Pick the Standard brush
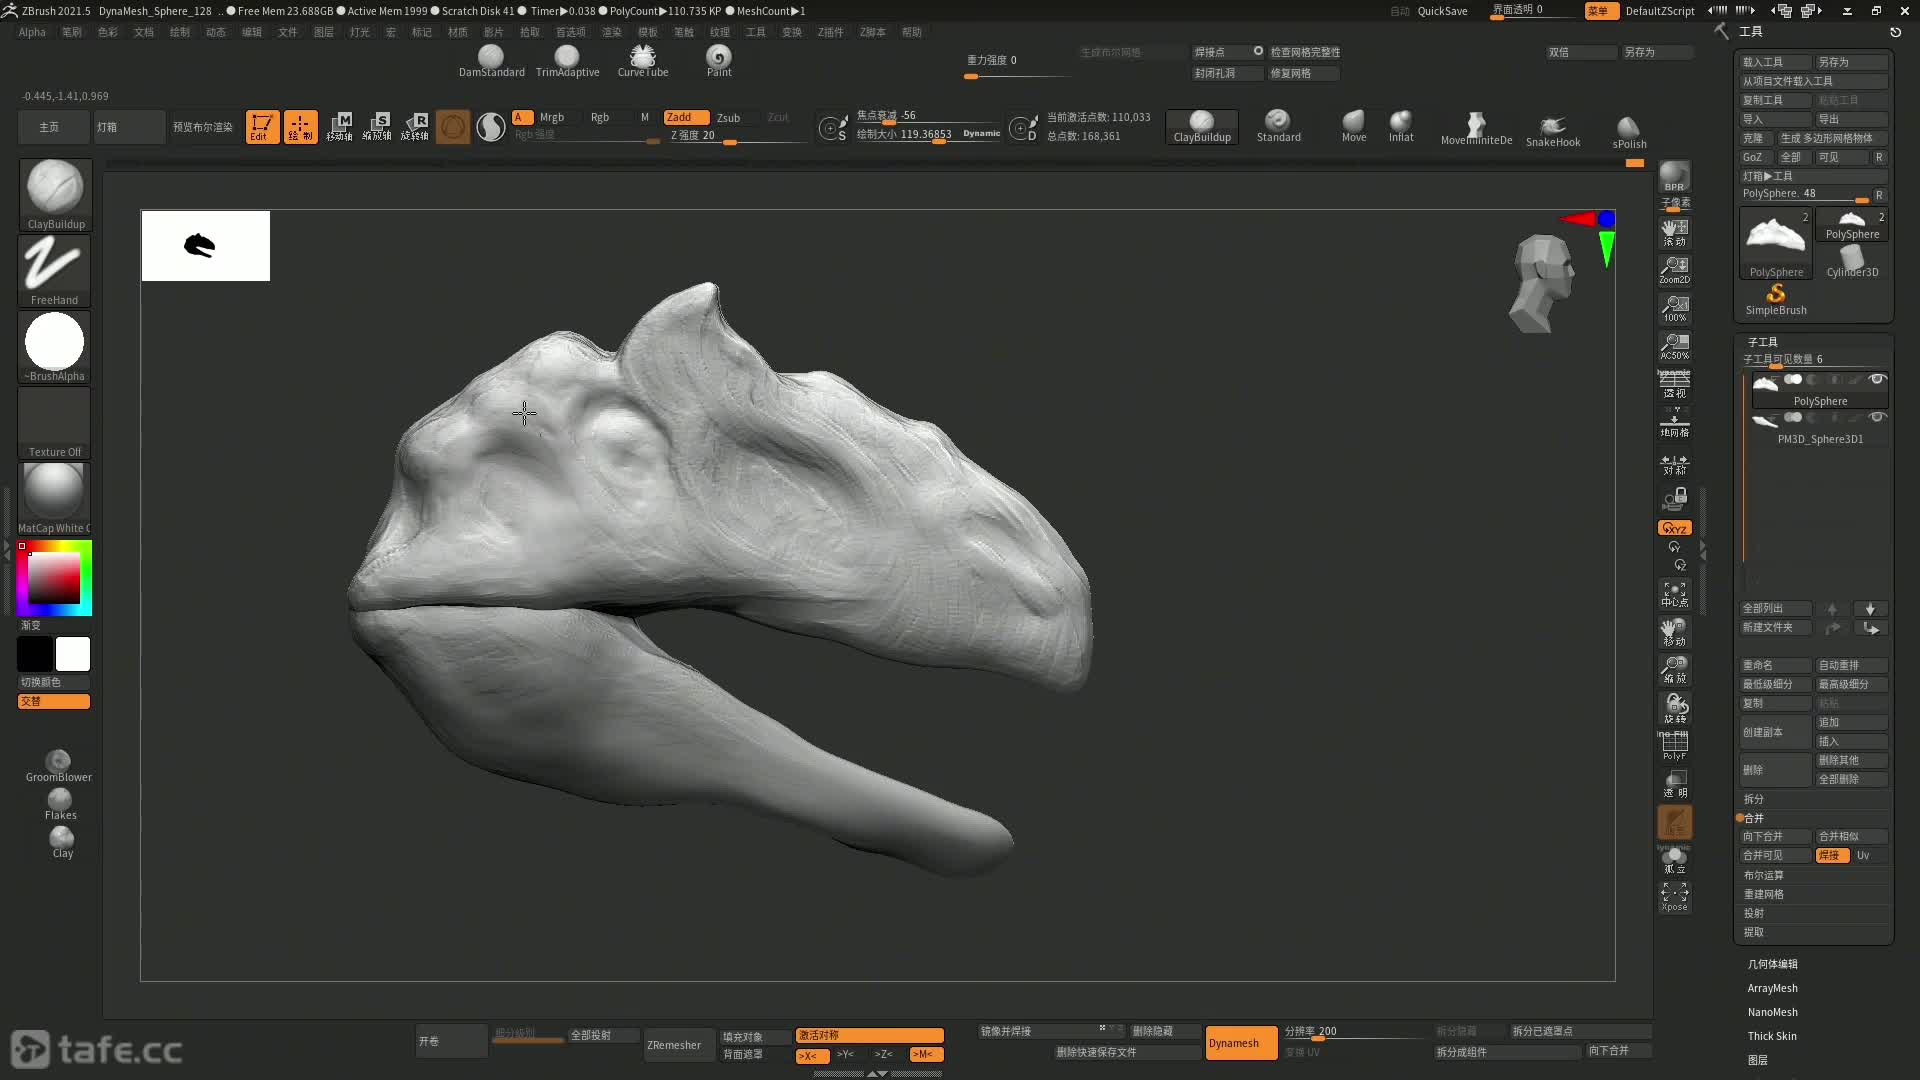The image size is (1920, 1080). tap(1278, 126)
